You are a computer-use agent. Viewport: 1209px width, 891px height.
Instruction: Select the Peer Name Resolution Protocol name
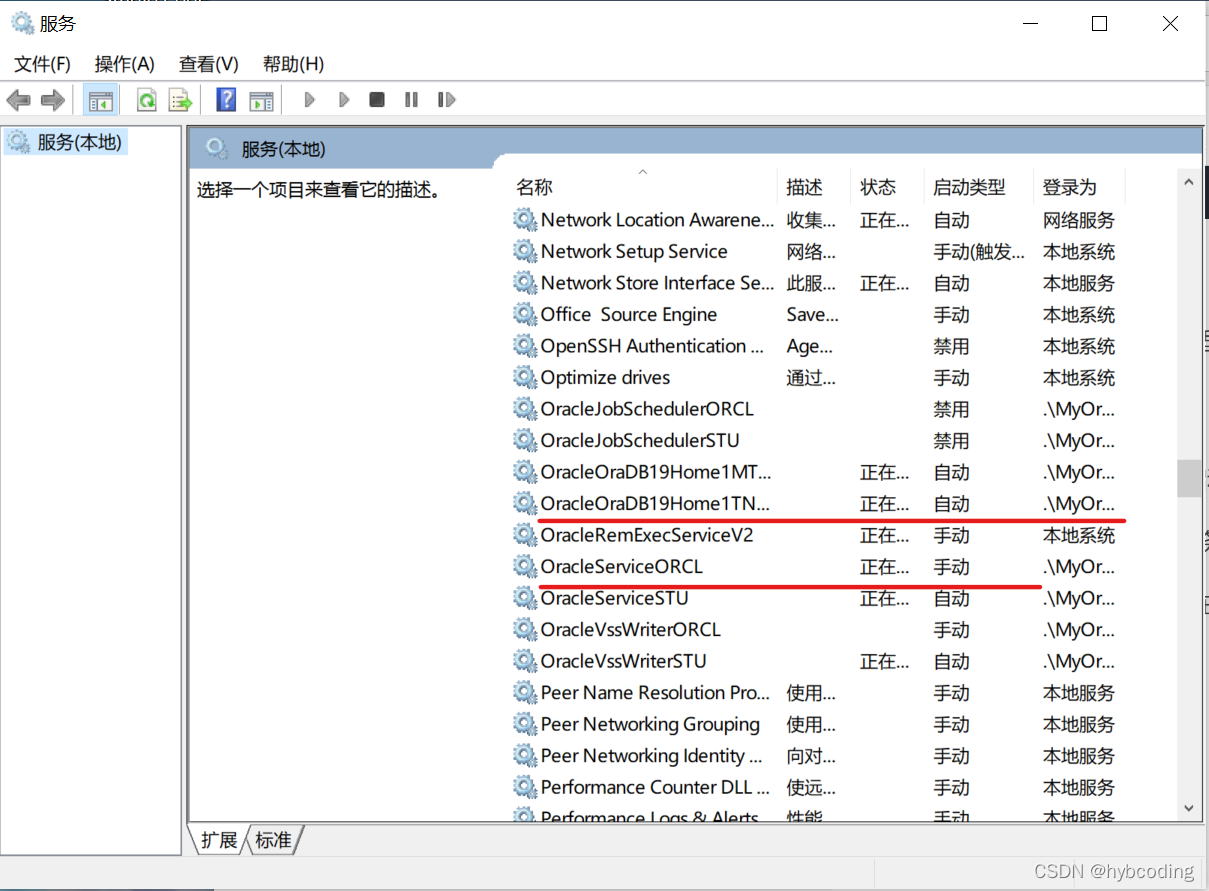pos(655,692)
